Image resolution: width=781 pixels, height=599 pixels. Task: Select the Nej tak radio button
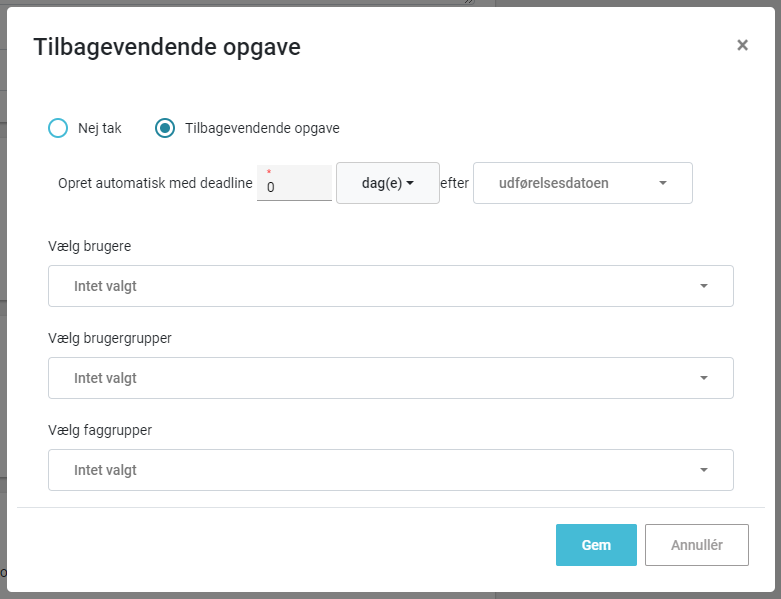point(58,128)
